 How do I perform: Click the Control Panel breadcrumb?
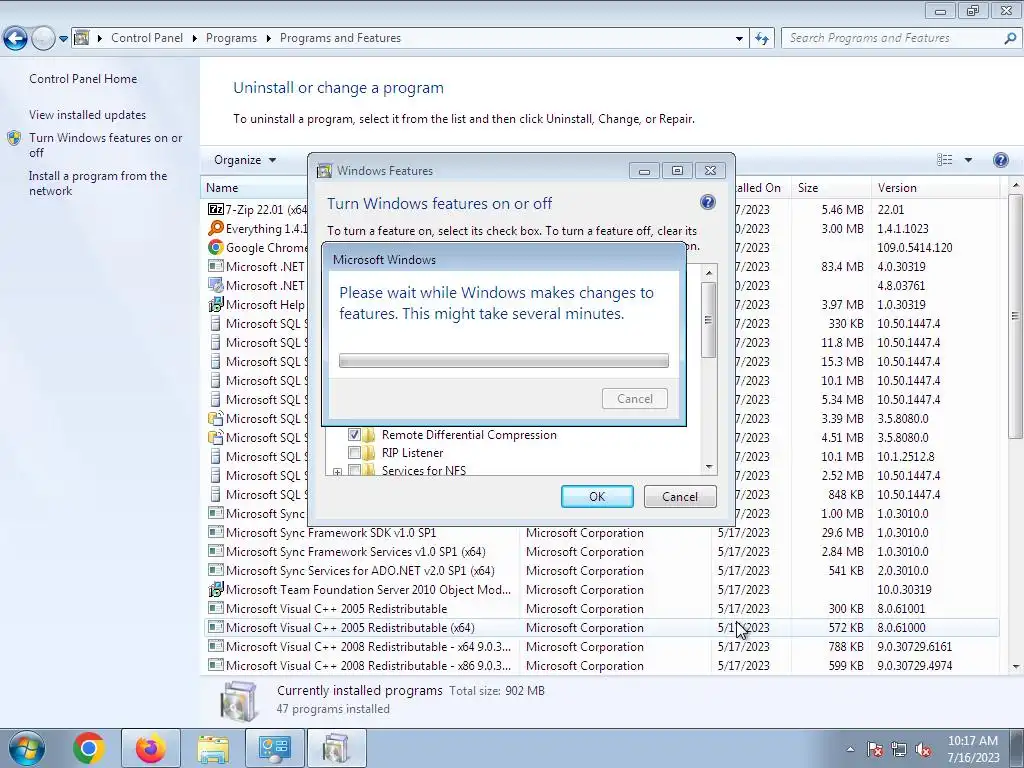(147, 38)
